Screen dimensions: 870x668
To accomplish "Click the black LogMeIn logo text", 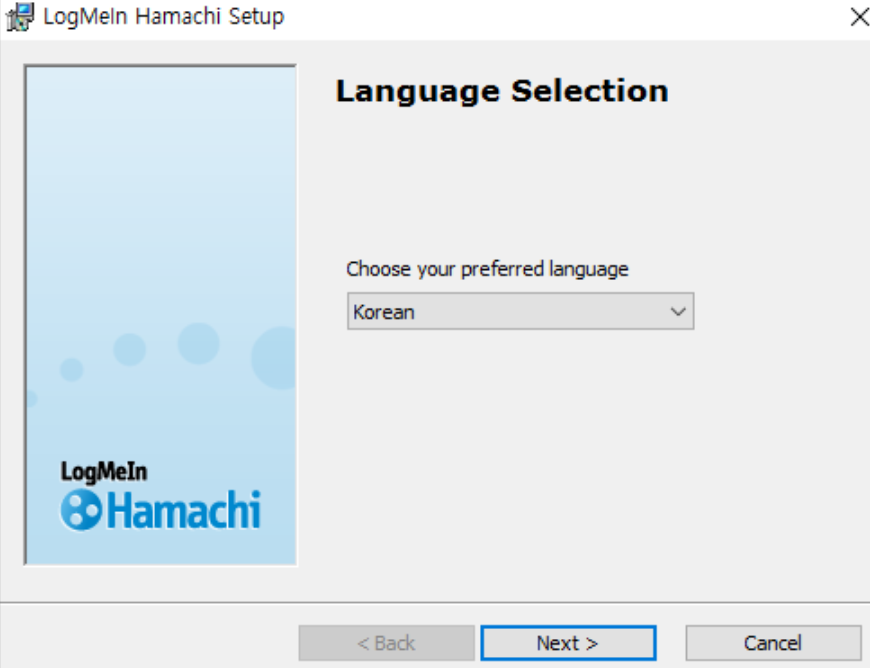I will (104, 472).
